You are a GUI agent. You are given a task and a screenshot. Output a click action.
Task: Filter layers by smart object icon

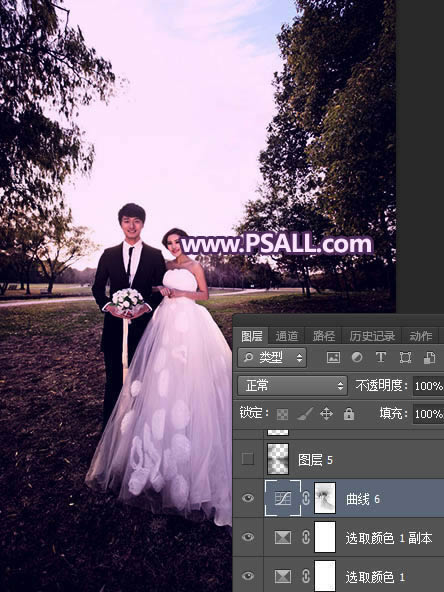430,357
